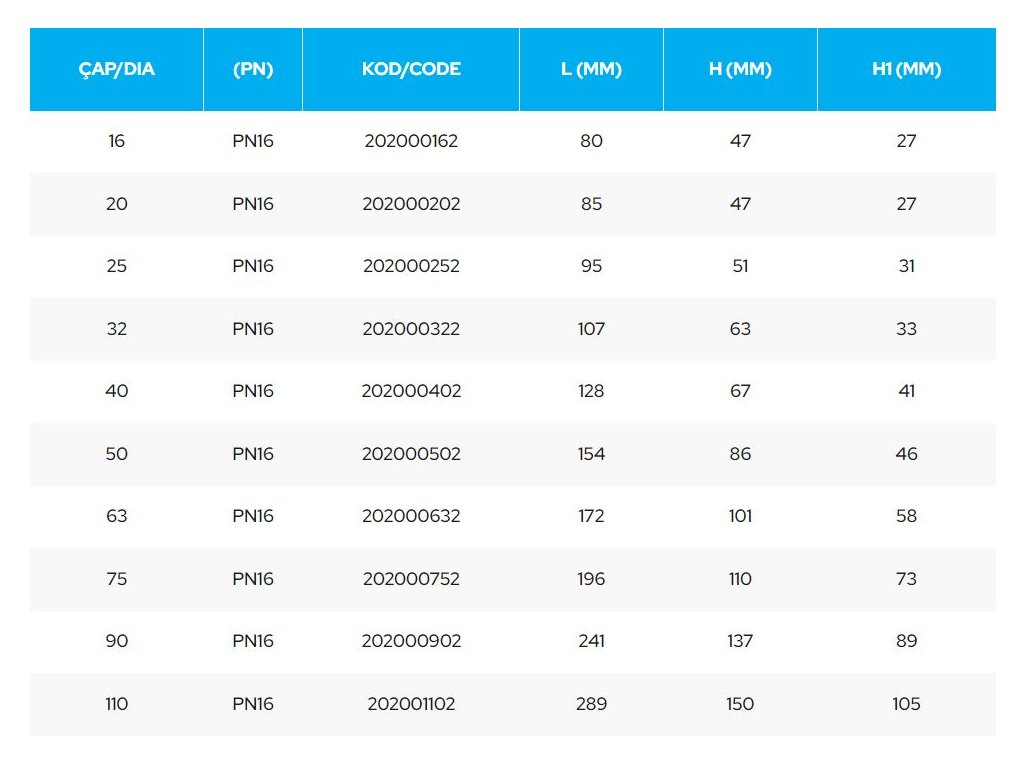Click H1 value 41
Image resolution: width=1024 pixels, height=768 pixels.
tap(906, 391)
